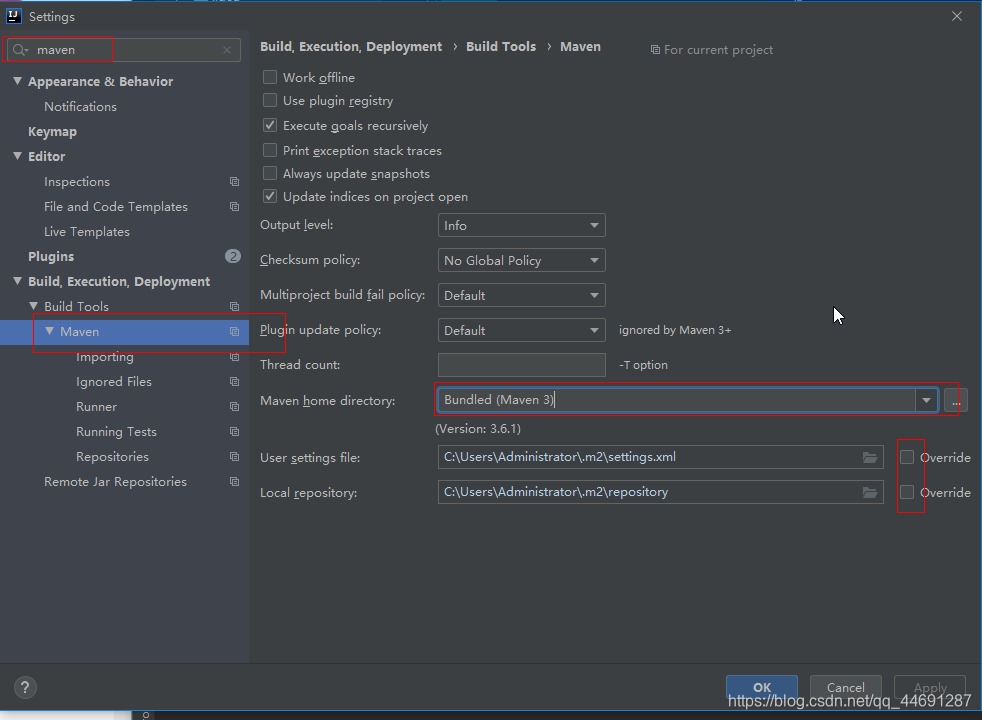The height and width of the screenshot is (720, 982).
Task: Click the project-level icon beside Build Tools
Action: click(234, 307)
